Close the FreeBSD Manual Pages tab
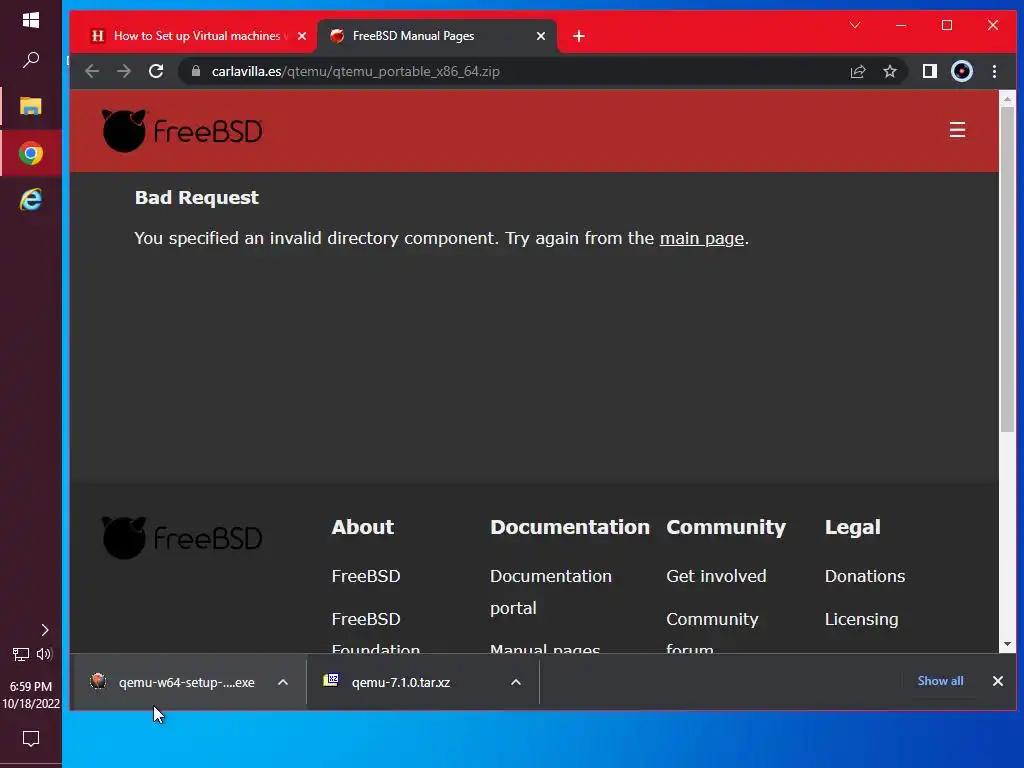This screenshot has width=1024, height=768. tap(541, 36)
